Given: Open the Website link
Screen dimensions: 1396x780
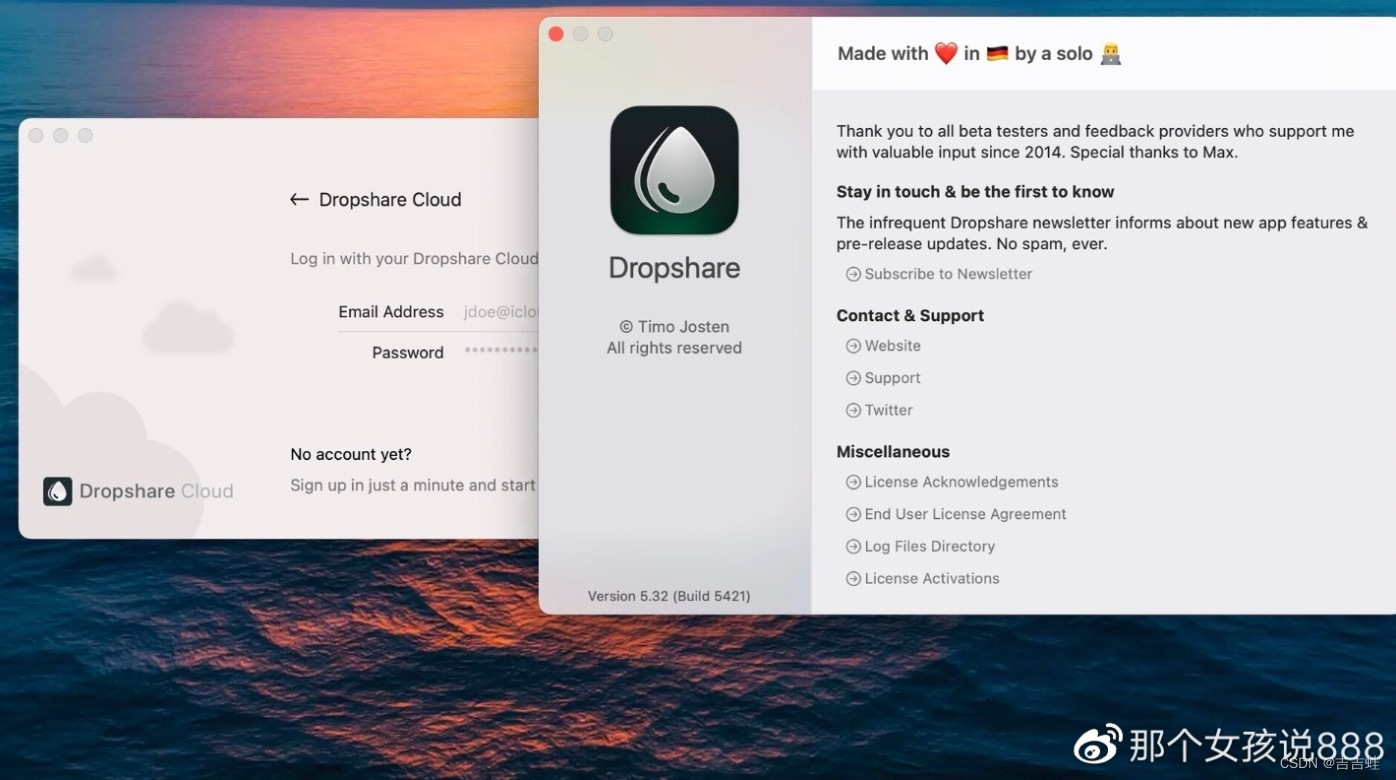Looking at the screenshot, I should (x=893, y=346).
